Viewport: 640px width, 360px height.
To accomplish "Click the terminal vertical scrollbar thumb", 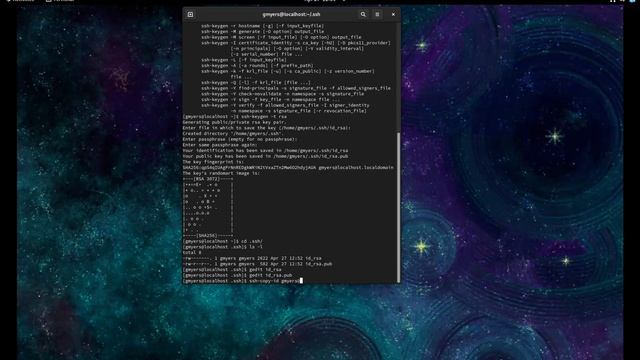I will [x=398, y=207].
